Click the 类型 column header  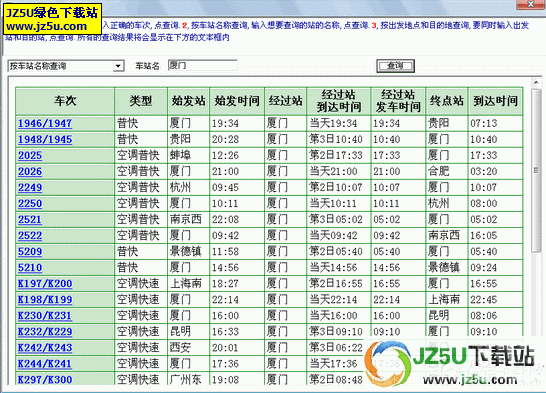pyautogui.click(x=141, y=101)
